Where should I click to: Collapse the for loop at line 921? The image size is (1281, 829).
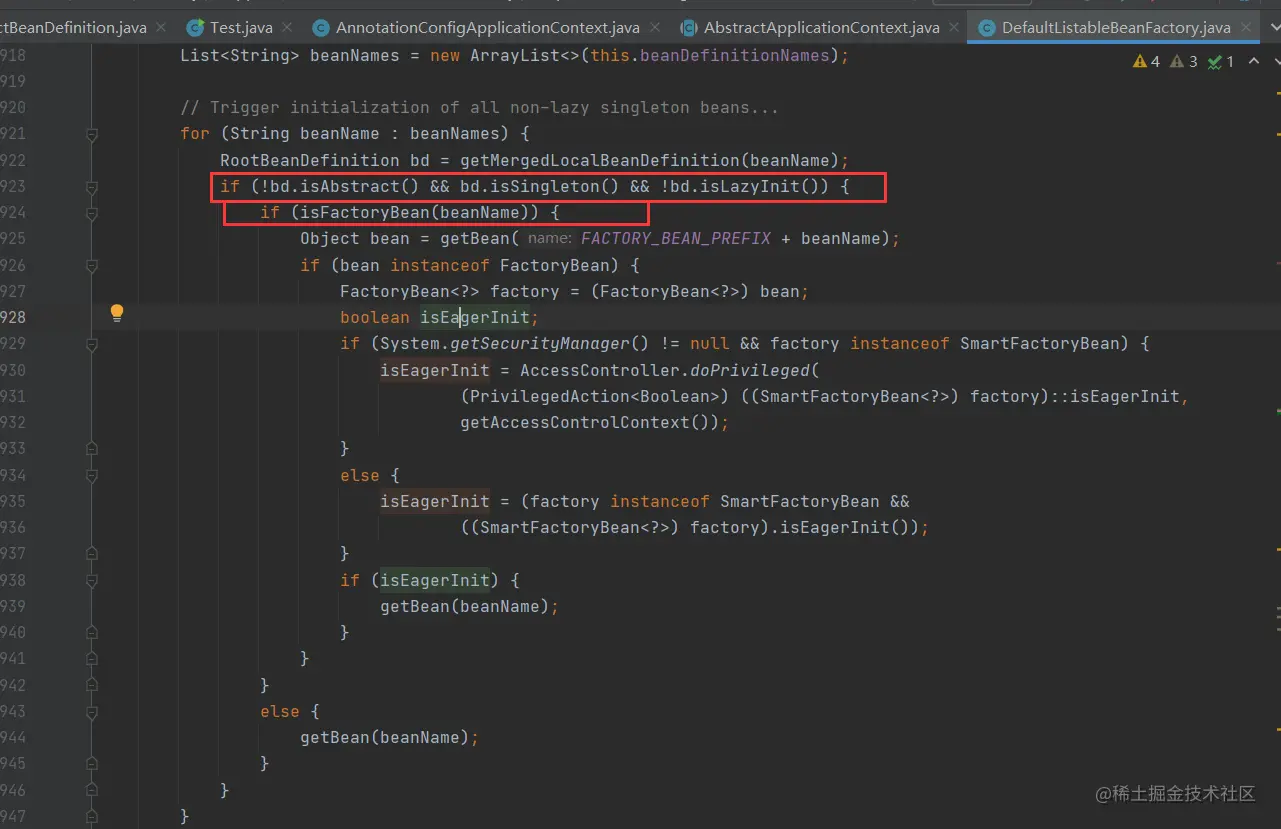tap(92, 134)
